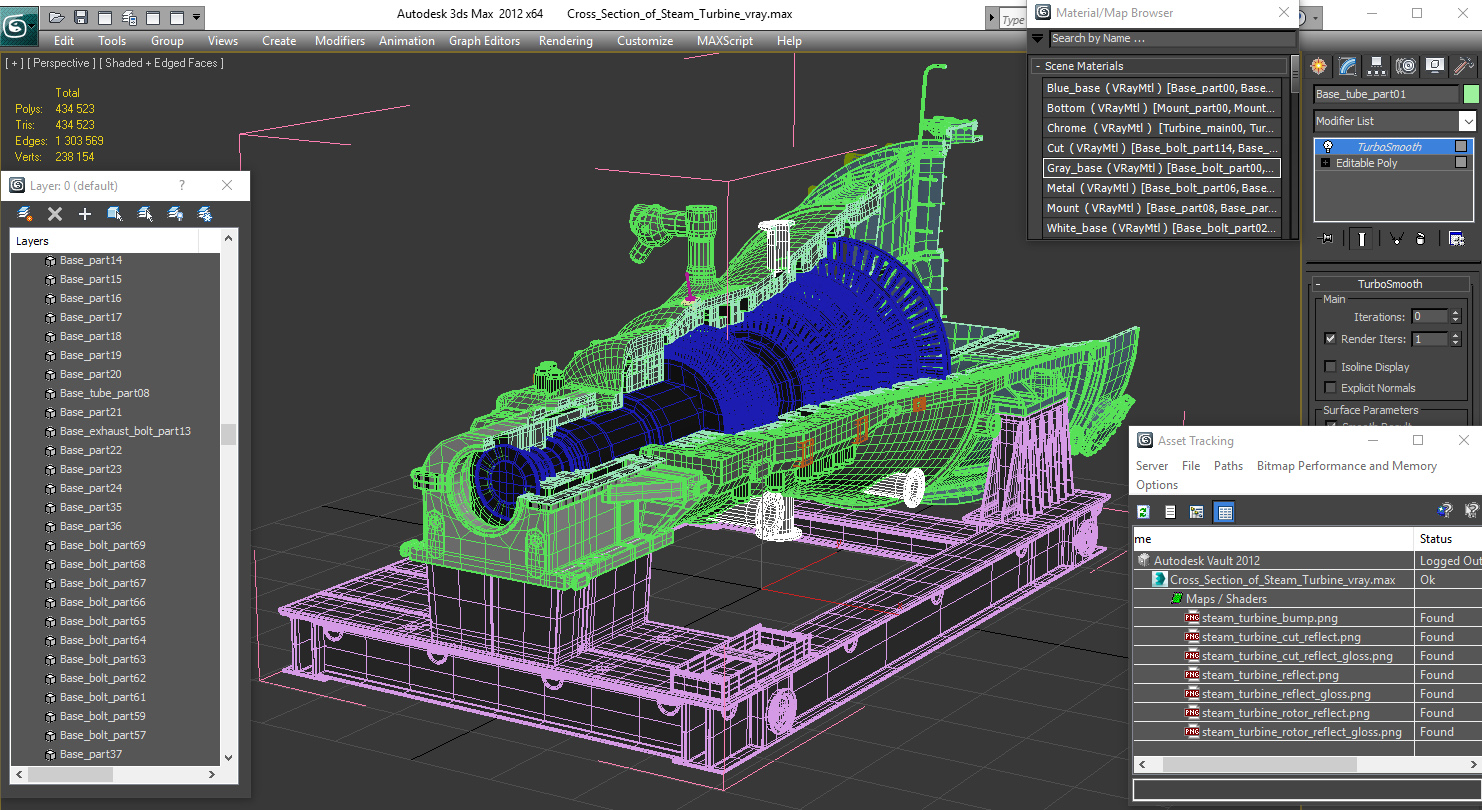Click the viewport [ + ] menu label
Image resolution: width=1482 pixels, height=810 pixels.
(x=14, y=63)
